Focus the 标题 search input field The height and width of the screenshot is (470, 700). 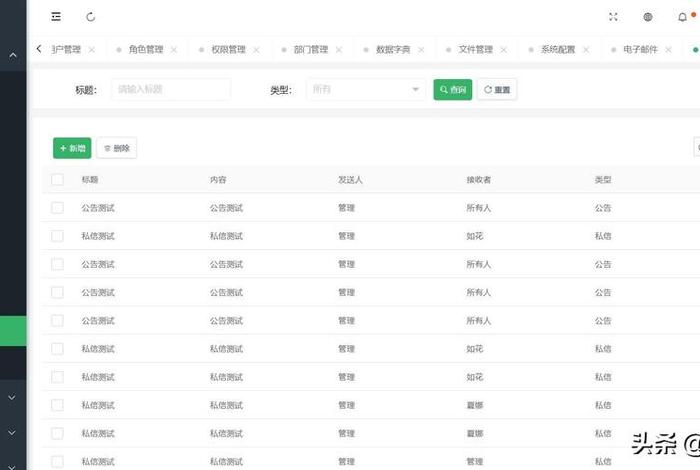(171, 89)
